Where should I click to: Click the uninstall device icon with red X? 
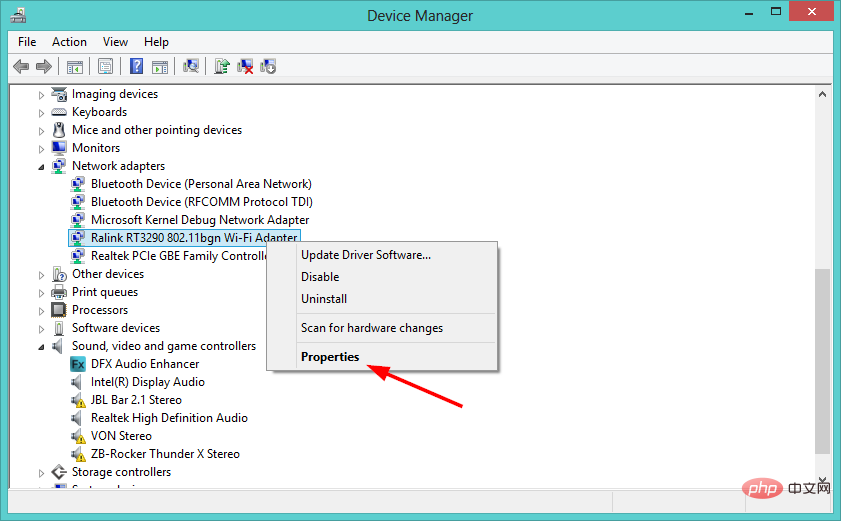[245, 67]
